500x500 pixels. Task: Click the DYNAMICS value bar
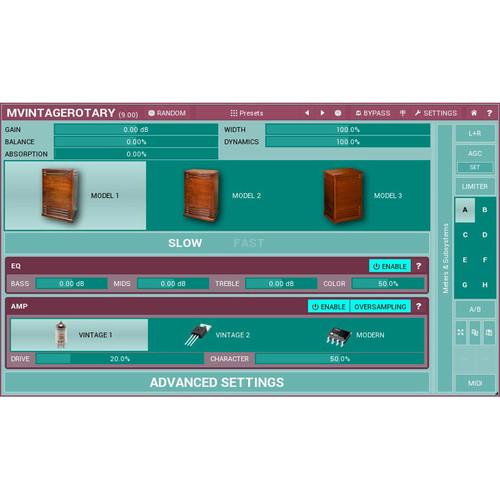pyautogui.click(x=348, y=142)
